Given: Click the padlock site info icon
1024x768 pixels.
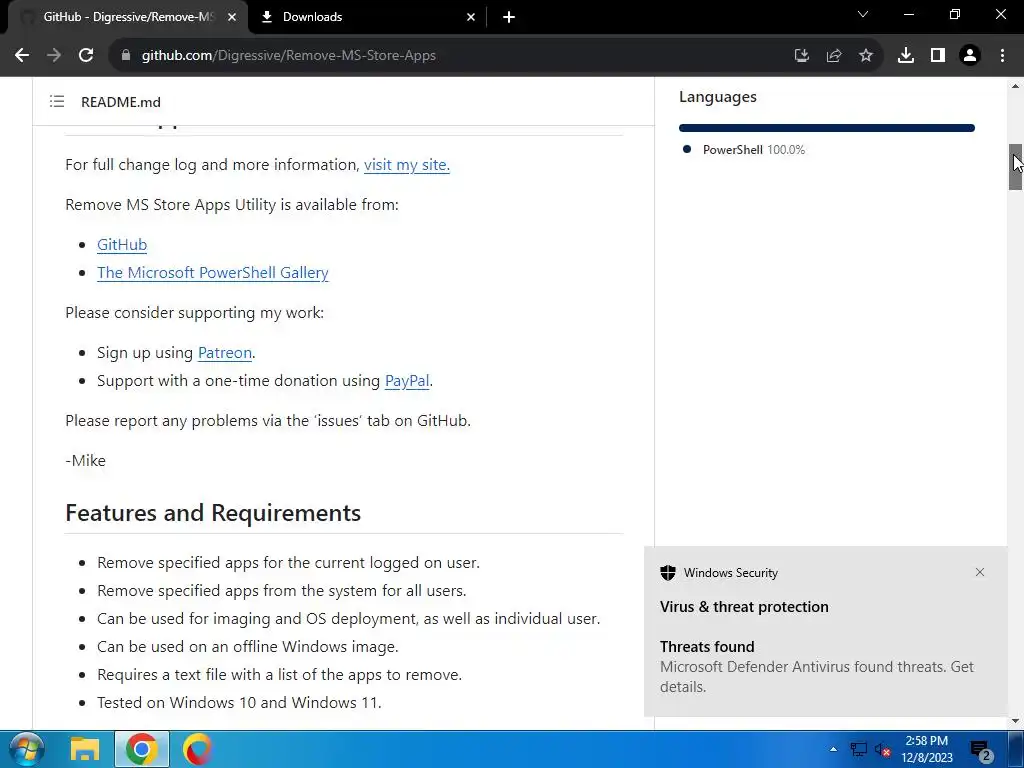Looking at the screenshot, I should (x=126, y=56).
